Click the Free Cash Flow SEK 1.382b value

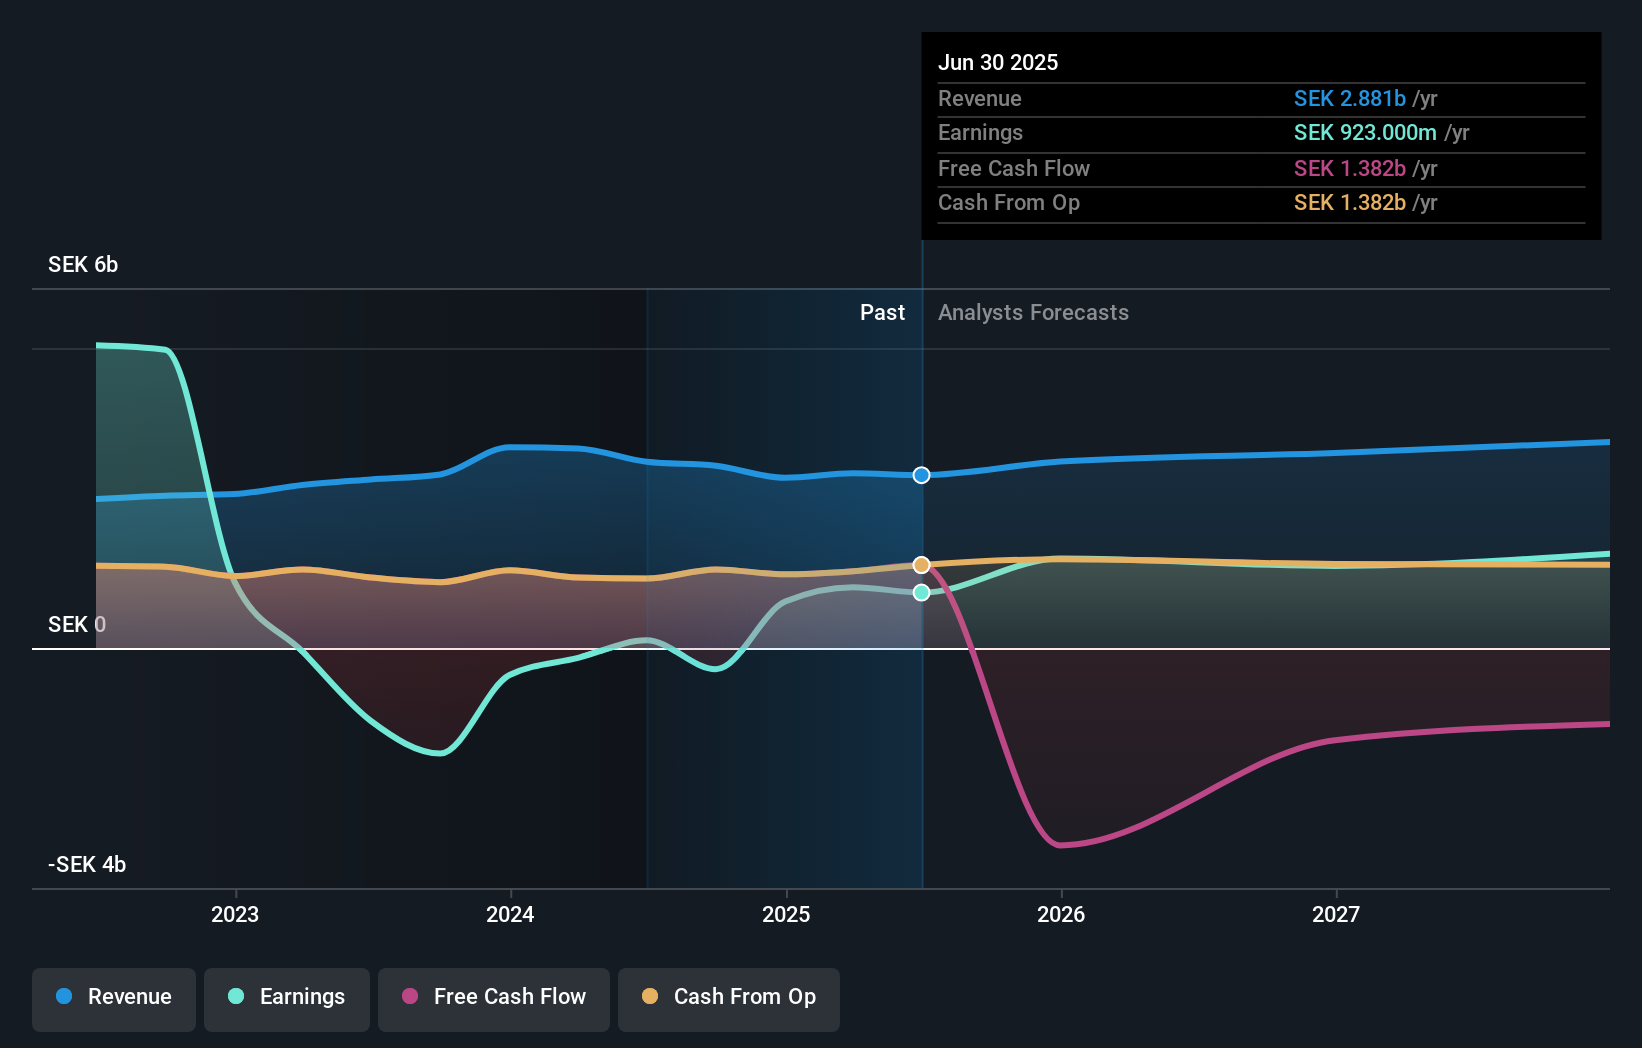click(1350, 168)
